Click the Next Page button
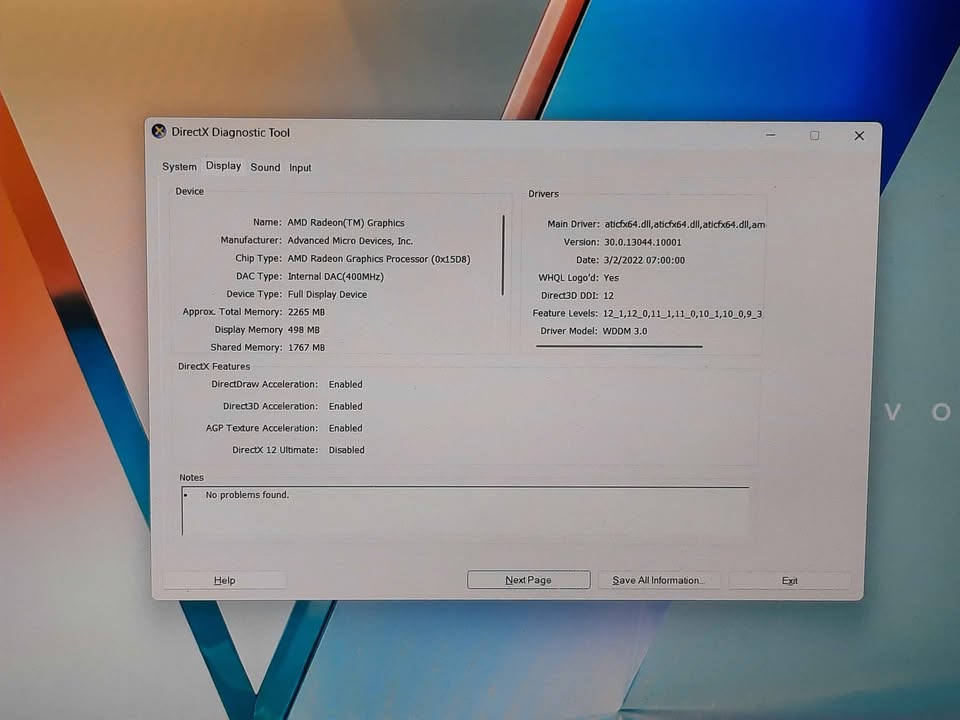Screen dimensions: 960x720 pyautogui.click(x=528, y=580)
